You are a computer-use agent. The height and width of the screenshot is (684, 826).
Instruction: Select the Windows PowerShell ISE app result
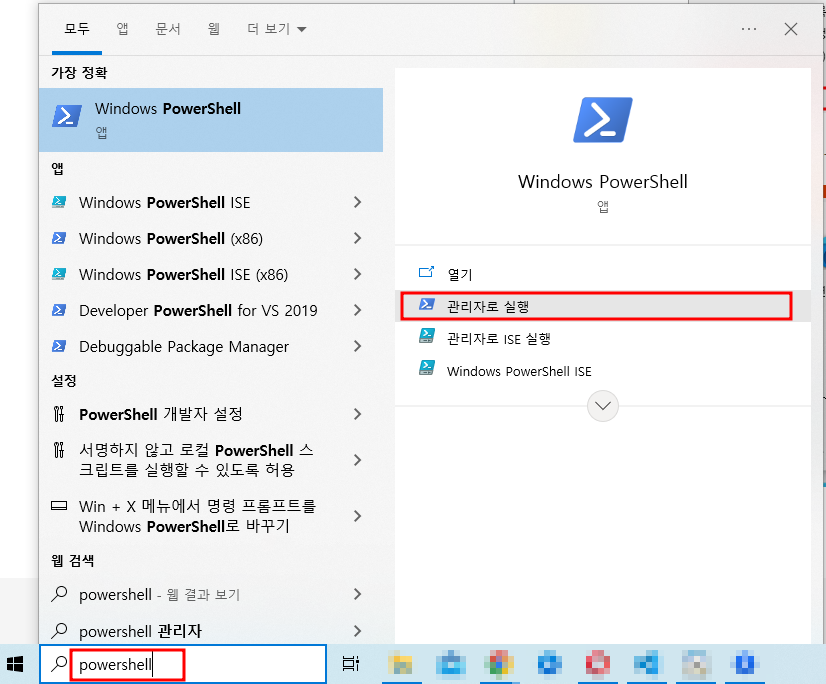click(211, 202)
